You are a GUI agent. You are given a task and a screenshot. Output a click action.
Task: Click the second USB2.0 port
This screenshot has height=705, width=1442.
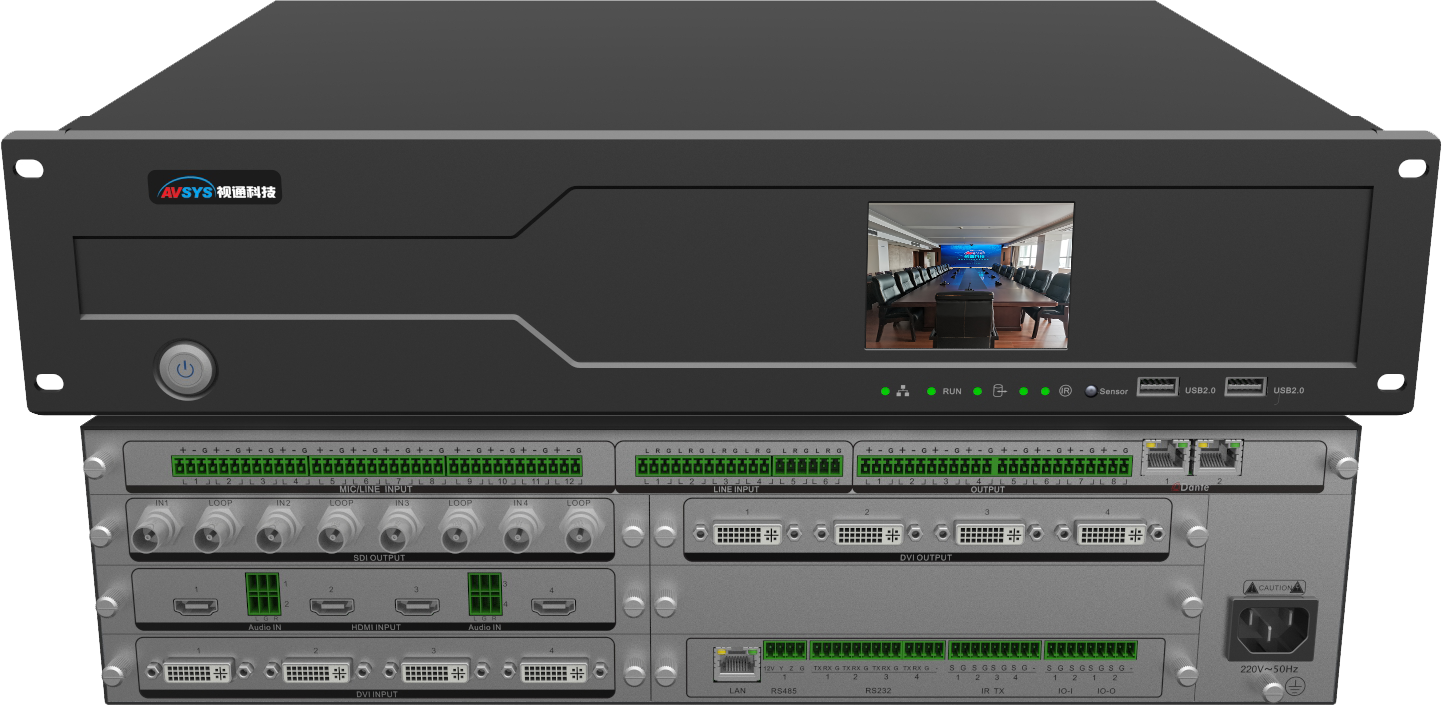click(1245, 386)
